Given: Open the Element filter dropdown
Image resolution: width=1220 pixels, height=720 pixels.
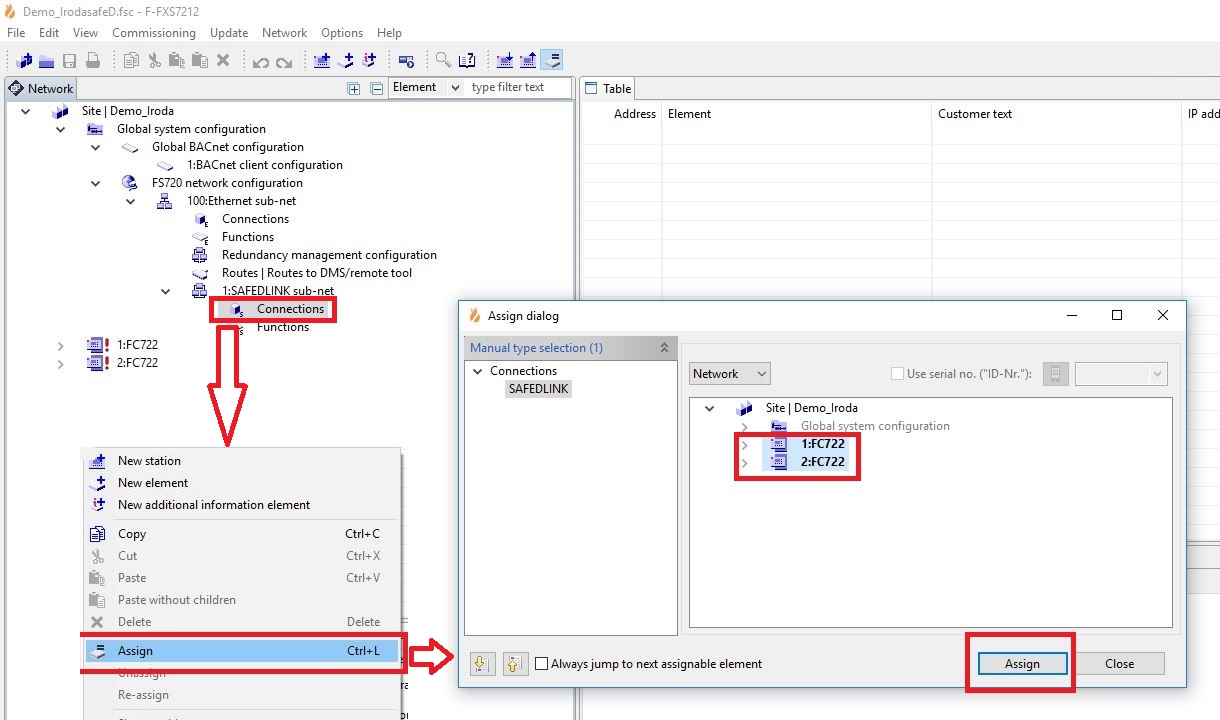Looking at the screenshot, I should 426,88.
